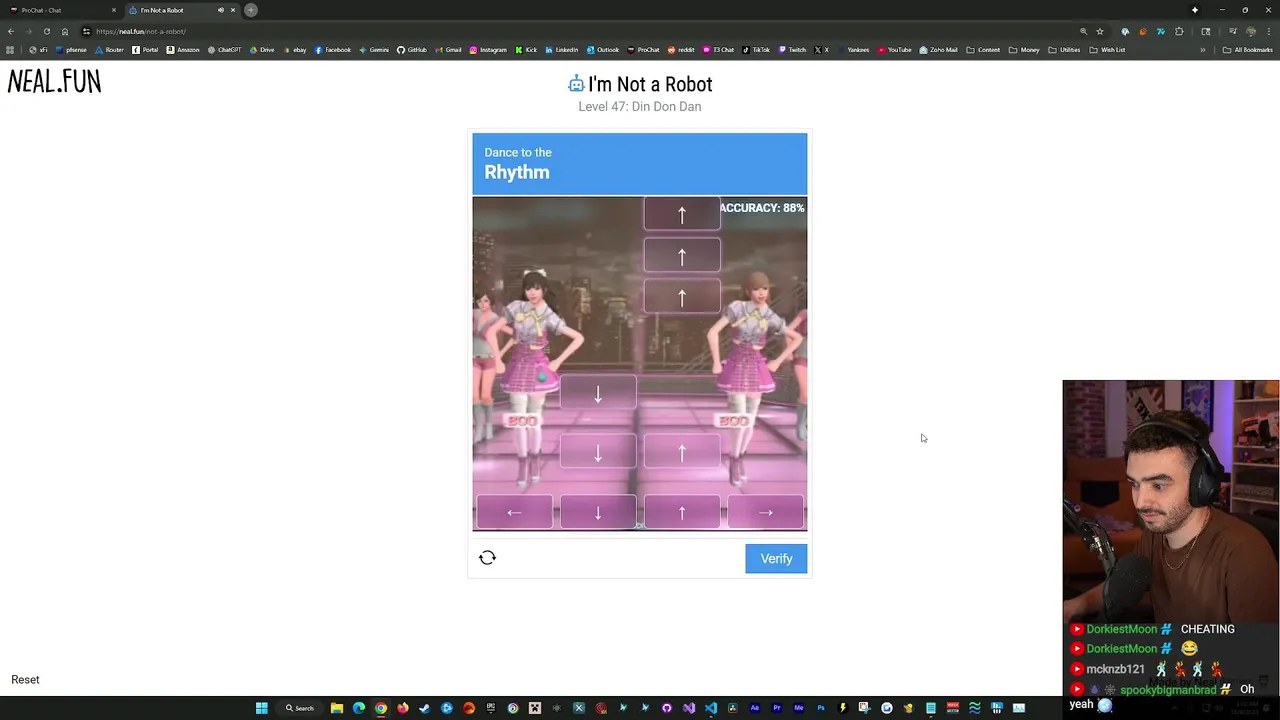This screenshot has height=720, width=1280.
Task: Go to the browser home page
Action: [65, 31]
